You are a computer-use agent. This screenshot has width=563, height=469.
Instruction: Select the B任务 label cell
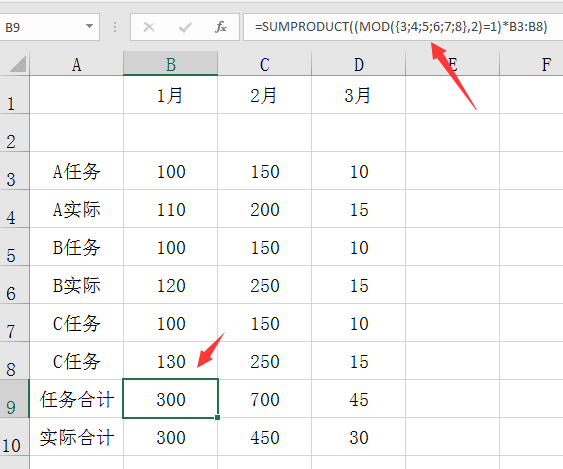click(x=76, y=247)
